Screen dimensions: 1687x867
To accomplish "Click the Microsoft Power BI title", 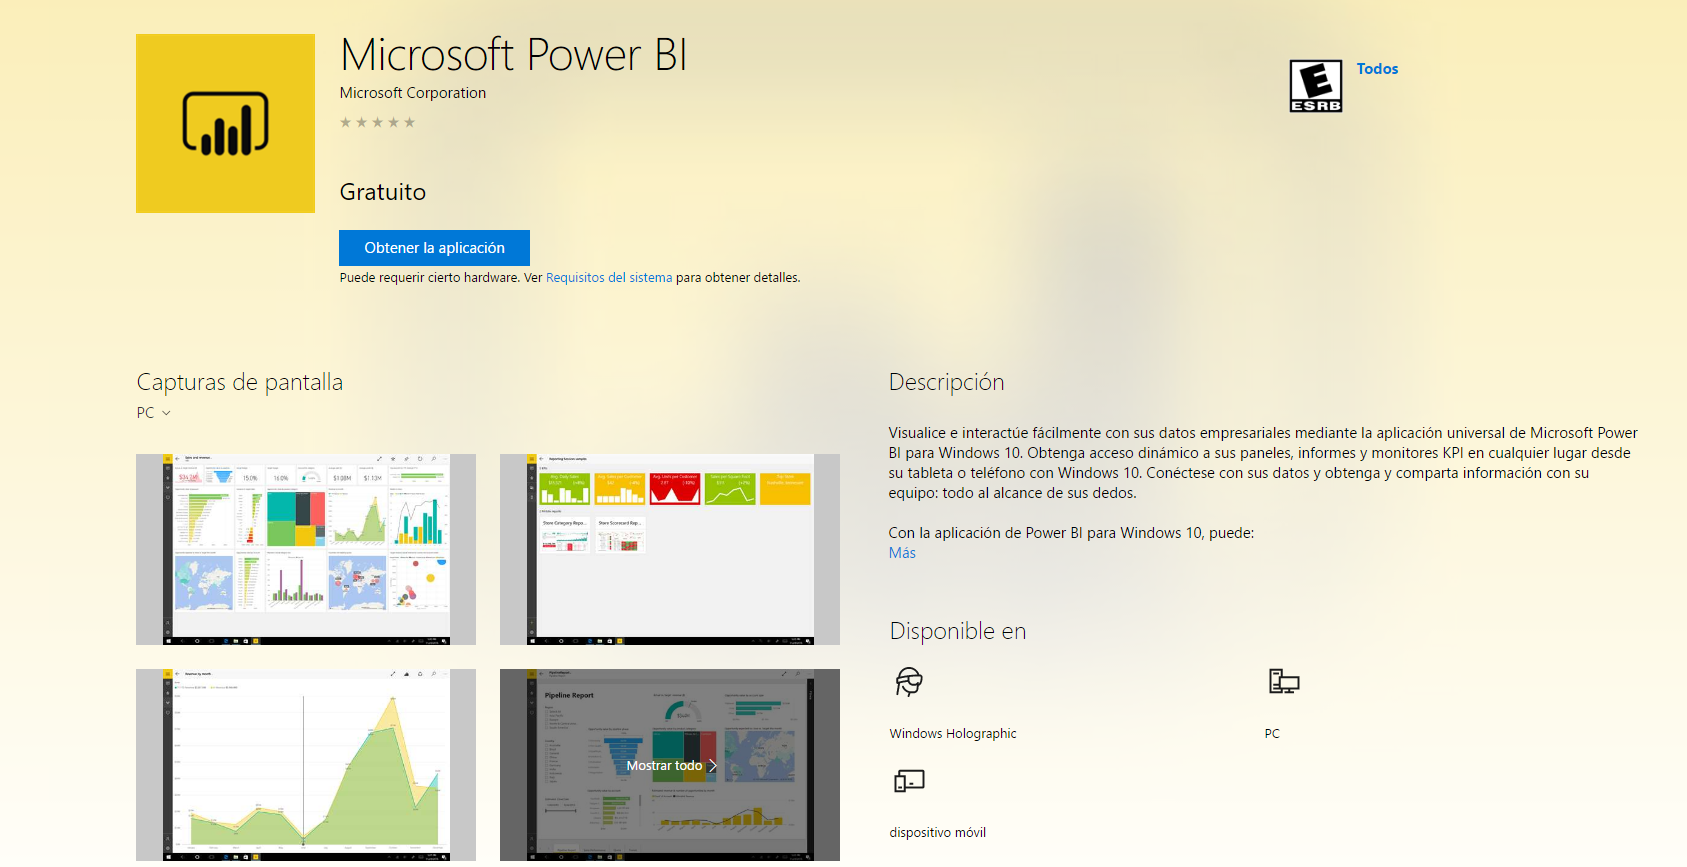I will pyautogui.click(x=514, y=55).
